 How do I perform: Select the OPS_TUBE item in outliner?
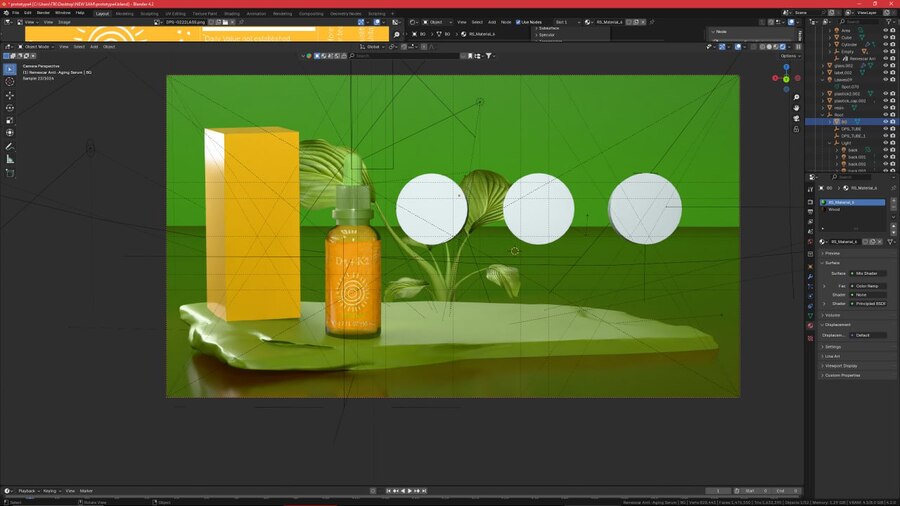click(x=851, y=129)
